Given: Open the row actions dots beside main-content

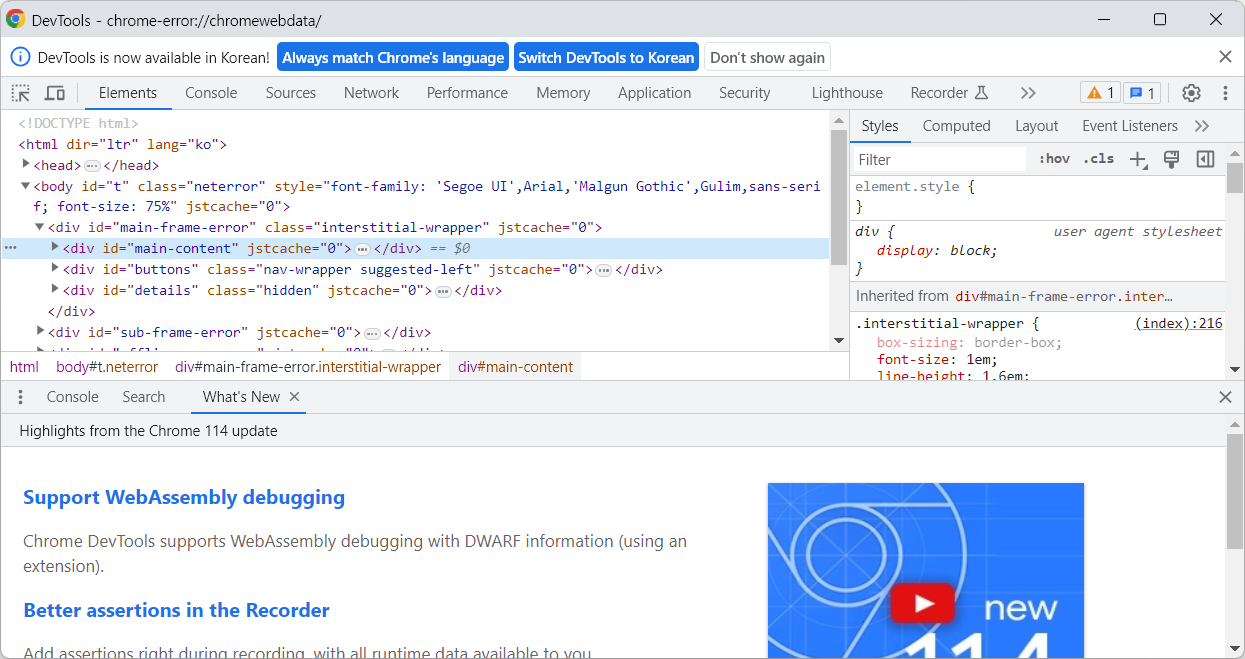Looking at the screenshot, I should click(x=11, y=248).
